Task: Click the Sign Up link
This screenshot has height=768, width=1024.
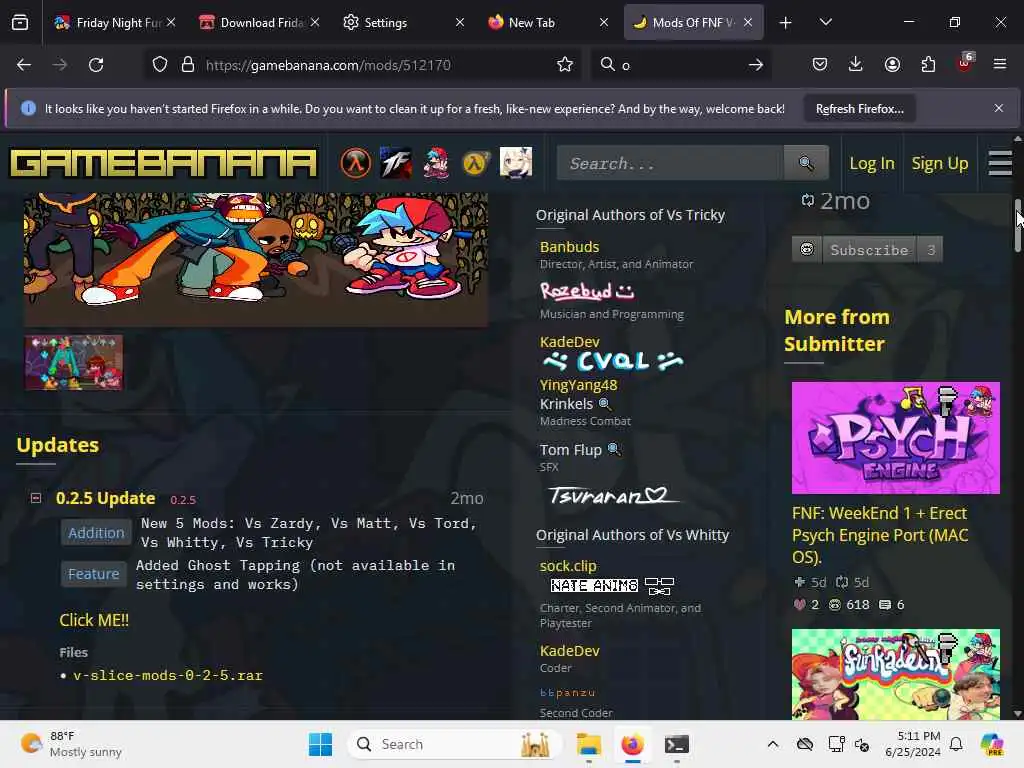Action: 940,163
